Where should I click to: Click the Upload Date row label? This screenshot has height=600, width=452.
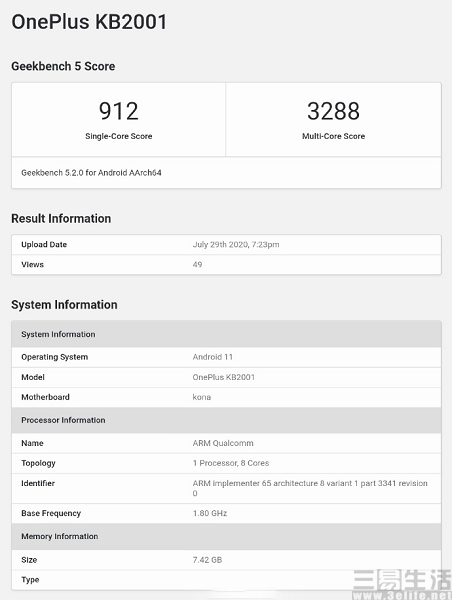click(44, 245)
